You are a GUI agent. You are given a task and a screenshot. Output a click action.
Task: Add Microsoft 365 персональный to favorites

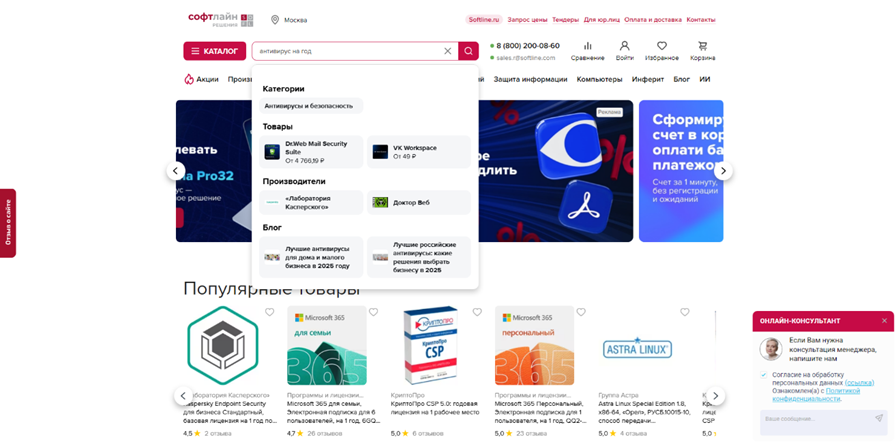[581, 312]
